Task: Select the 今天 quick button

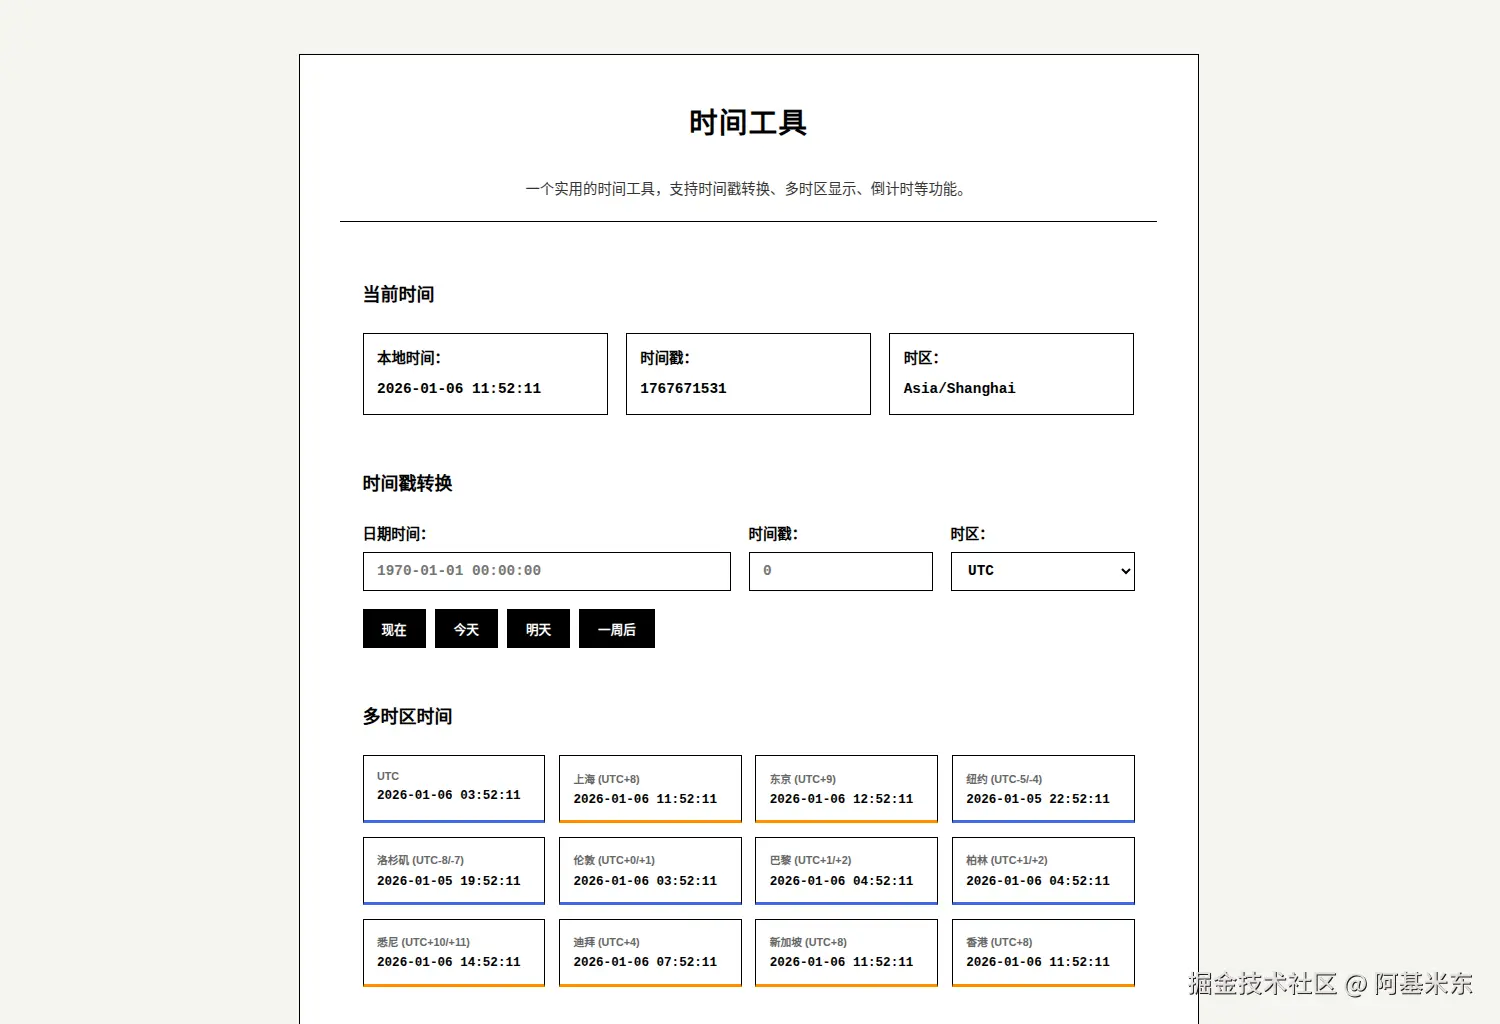Action: [466, 629]
